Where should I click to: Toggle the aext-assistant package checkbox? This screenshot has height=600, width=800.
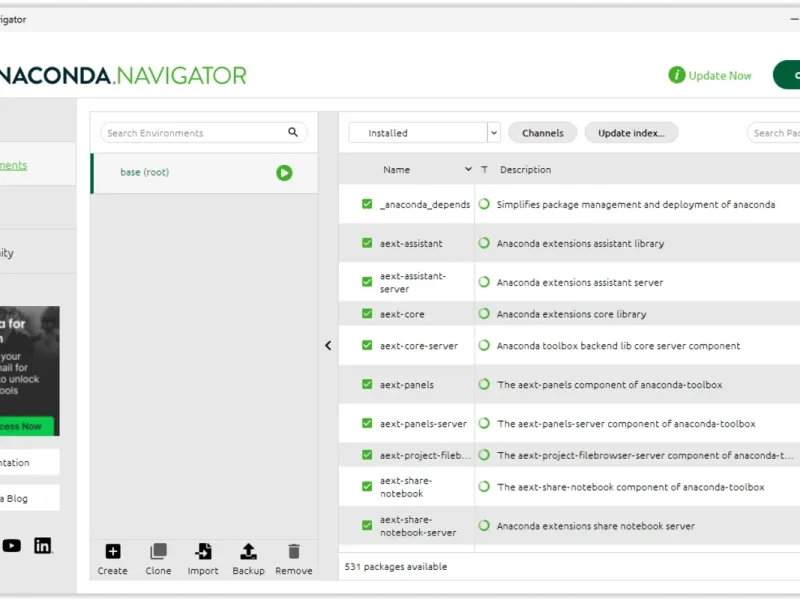pyautogui.click(x=367, y=243)
